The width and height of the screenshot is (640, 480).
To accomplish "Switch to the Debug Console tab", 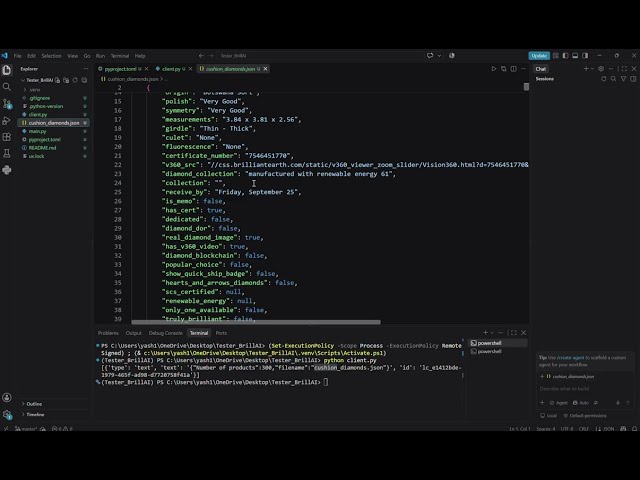I will click(165, 333).
